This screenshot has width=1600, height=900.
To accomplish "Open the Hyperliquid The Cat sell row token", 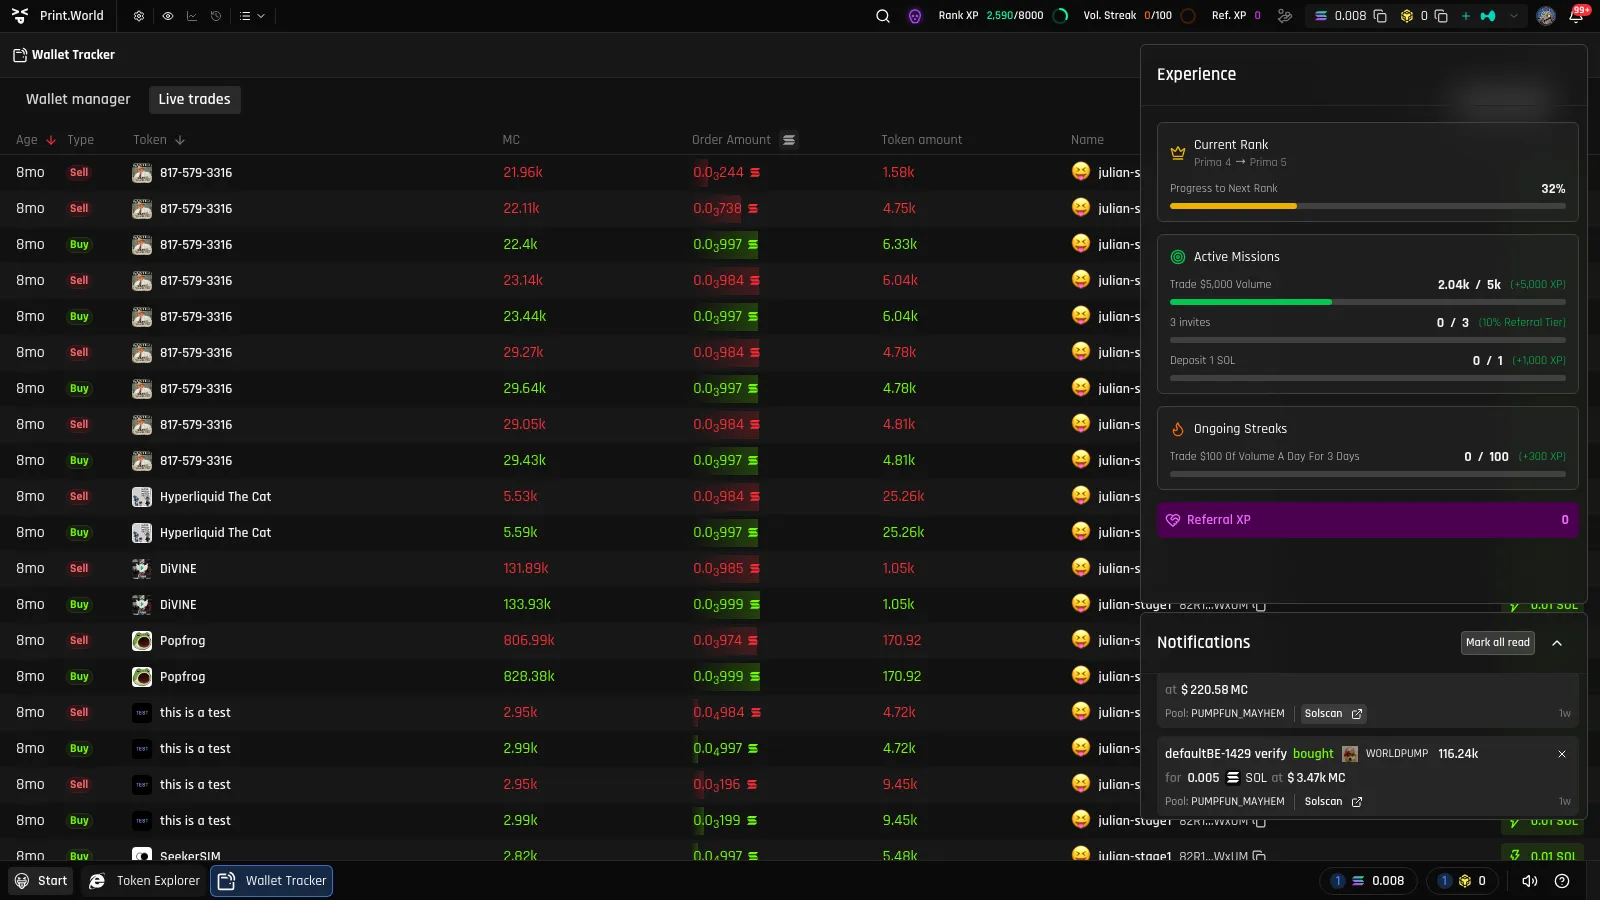I will click(215, 497).
